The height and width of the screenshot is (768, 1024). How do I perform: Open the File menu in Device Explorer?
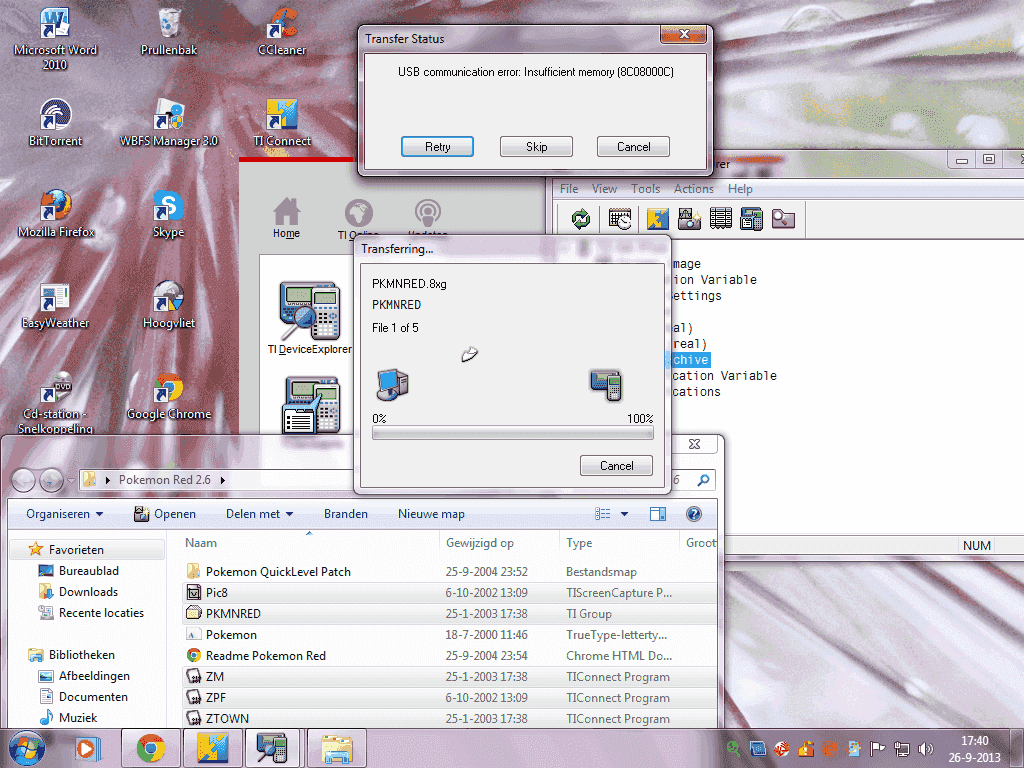point(569,189)
